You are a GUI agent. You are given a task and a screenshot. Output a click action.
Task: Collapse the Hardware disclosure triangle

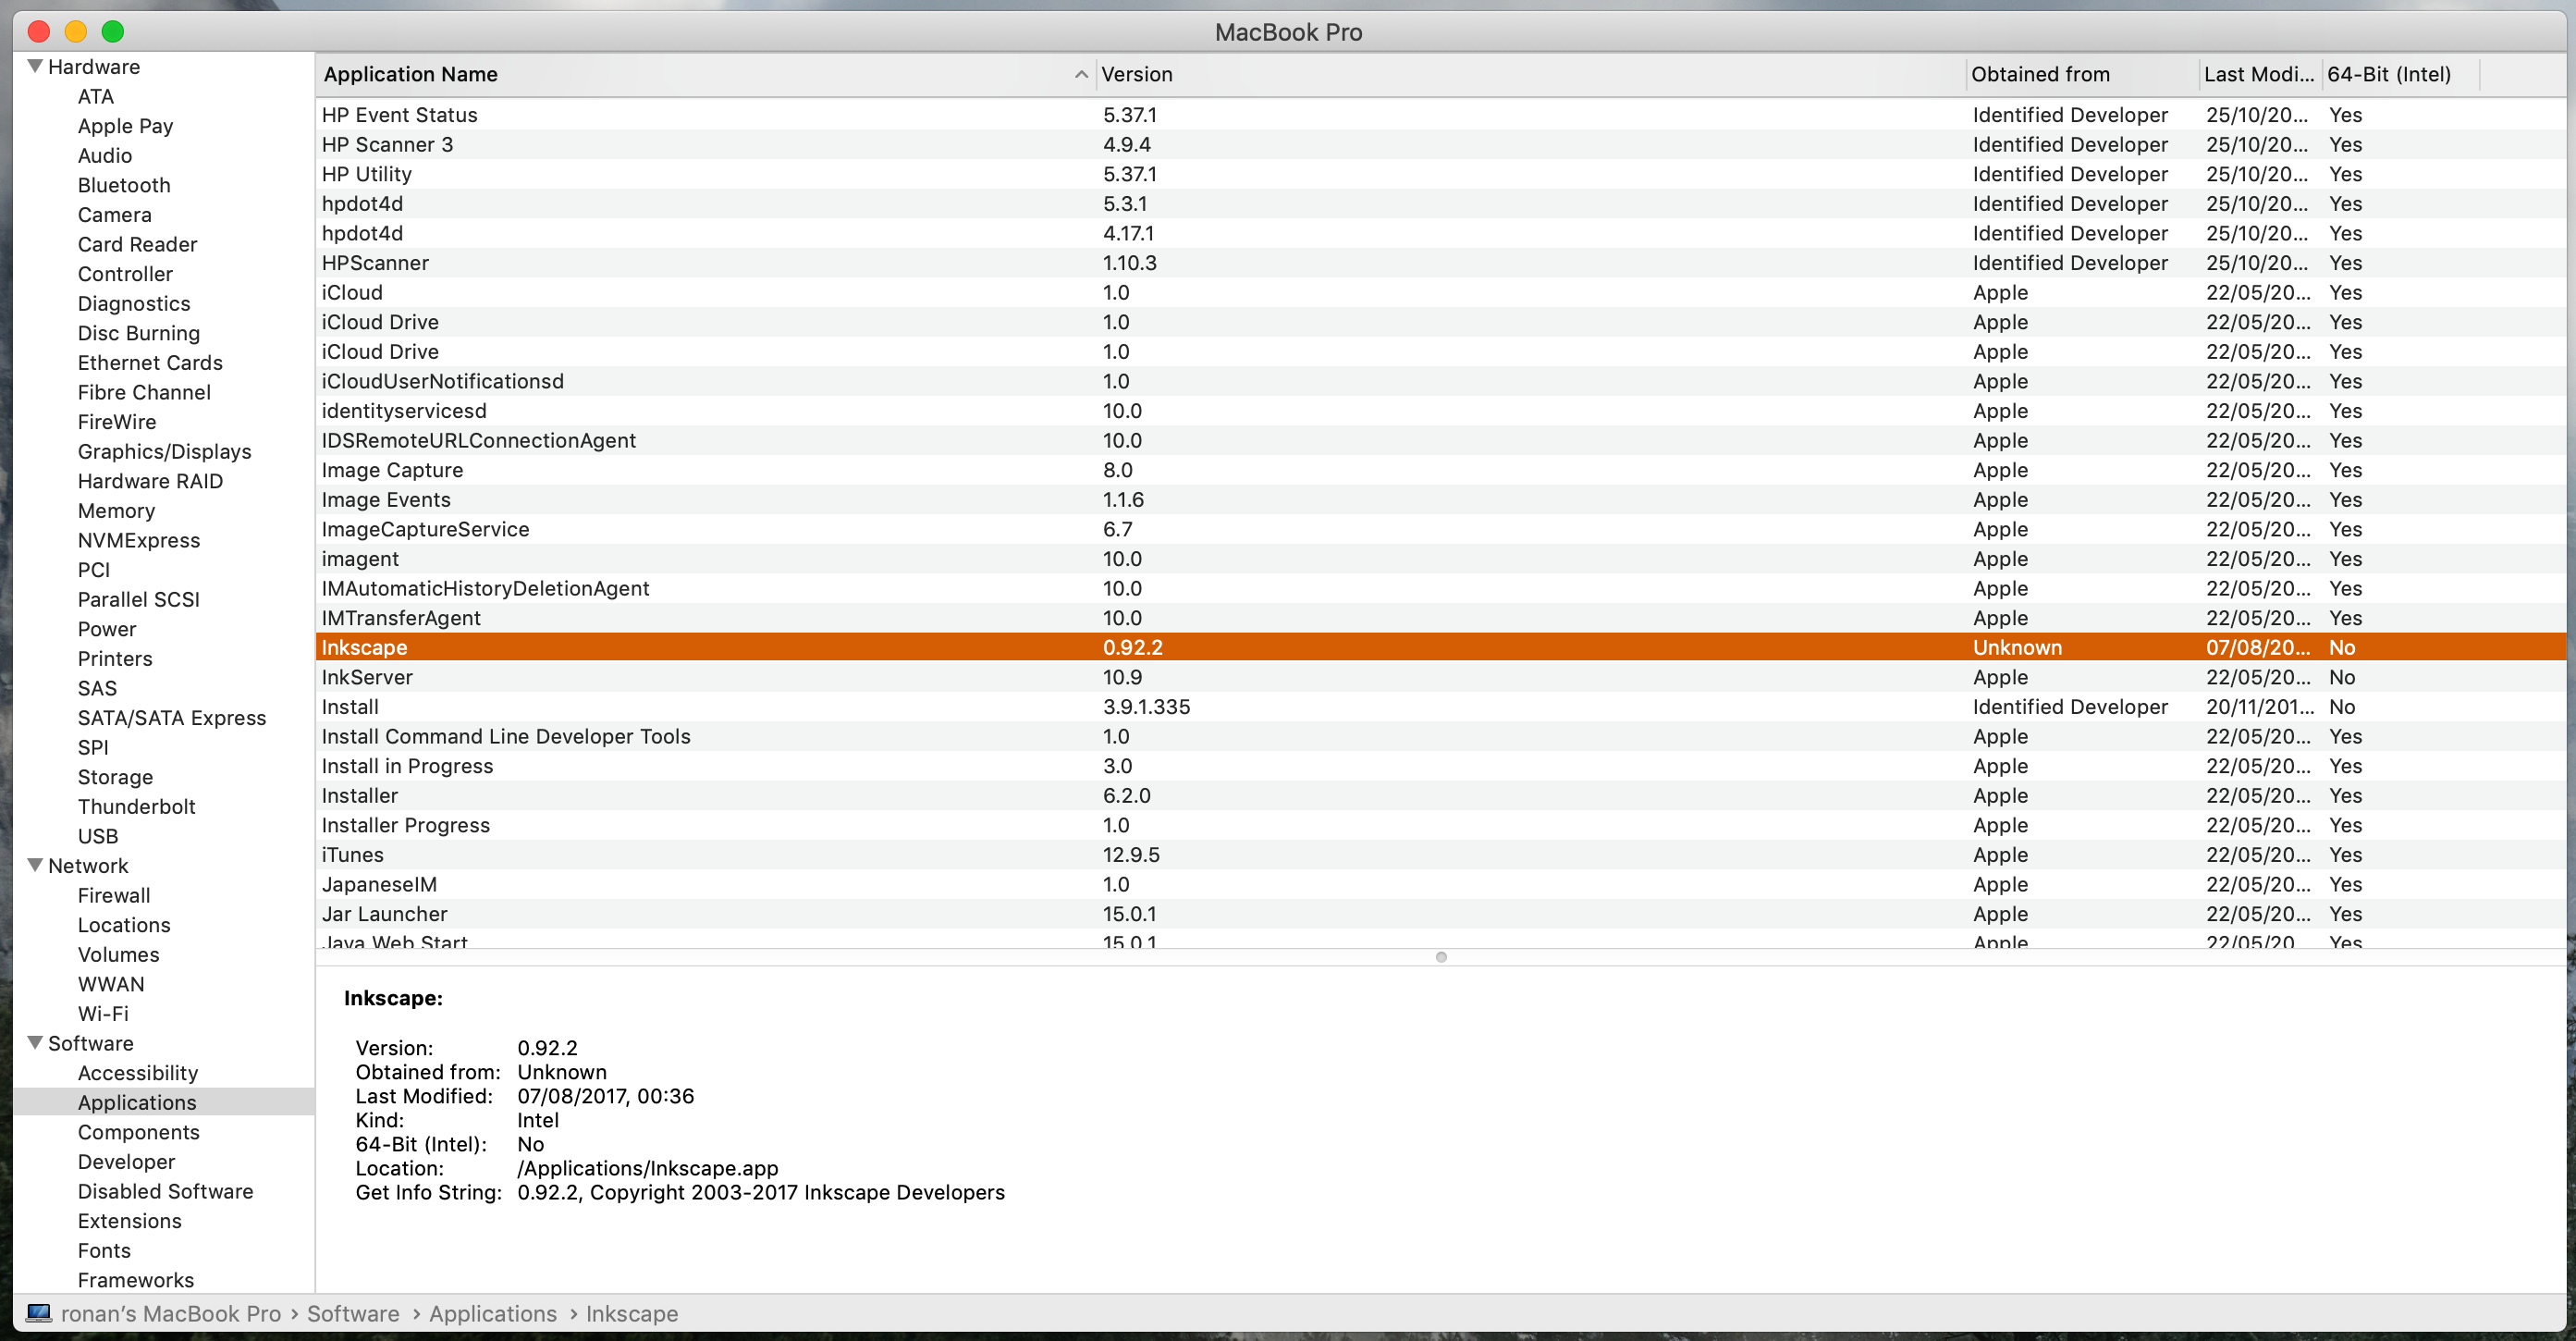35,66
